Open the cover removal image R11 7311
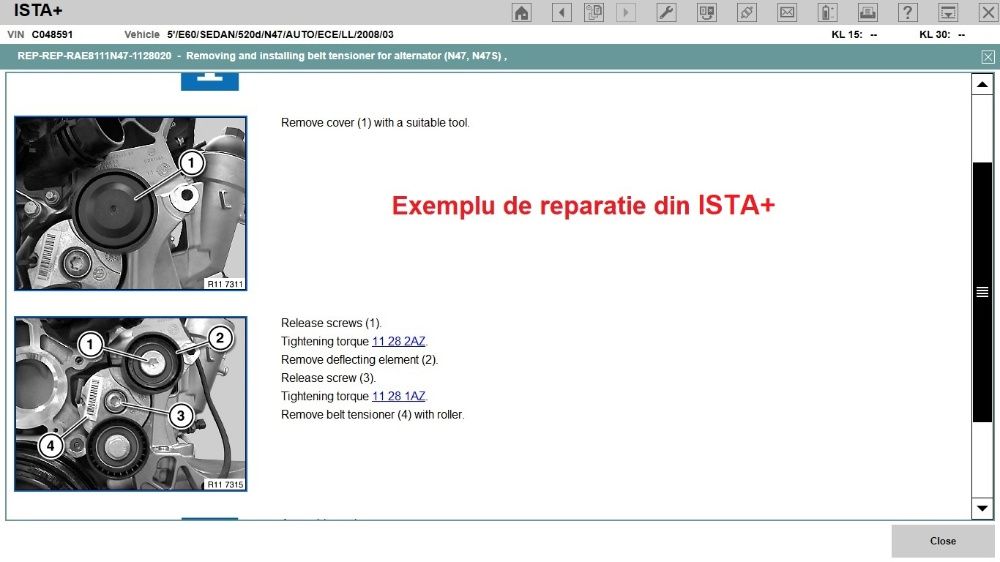Image resolution: width=1000 pixels, height=562 pixels. tap(131, 203)
